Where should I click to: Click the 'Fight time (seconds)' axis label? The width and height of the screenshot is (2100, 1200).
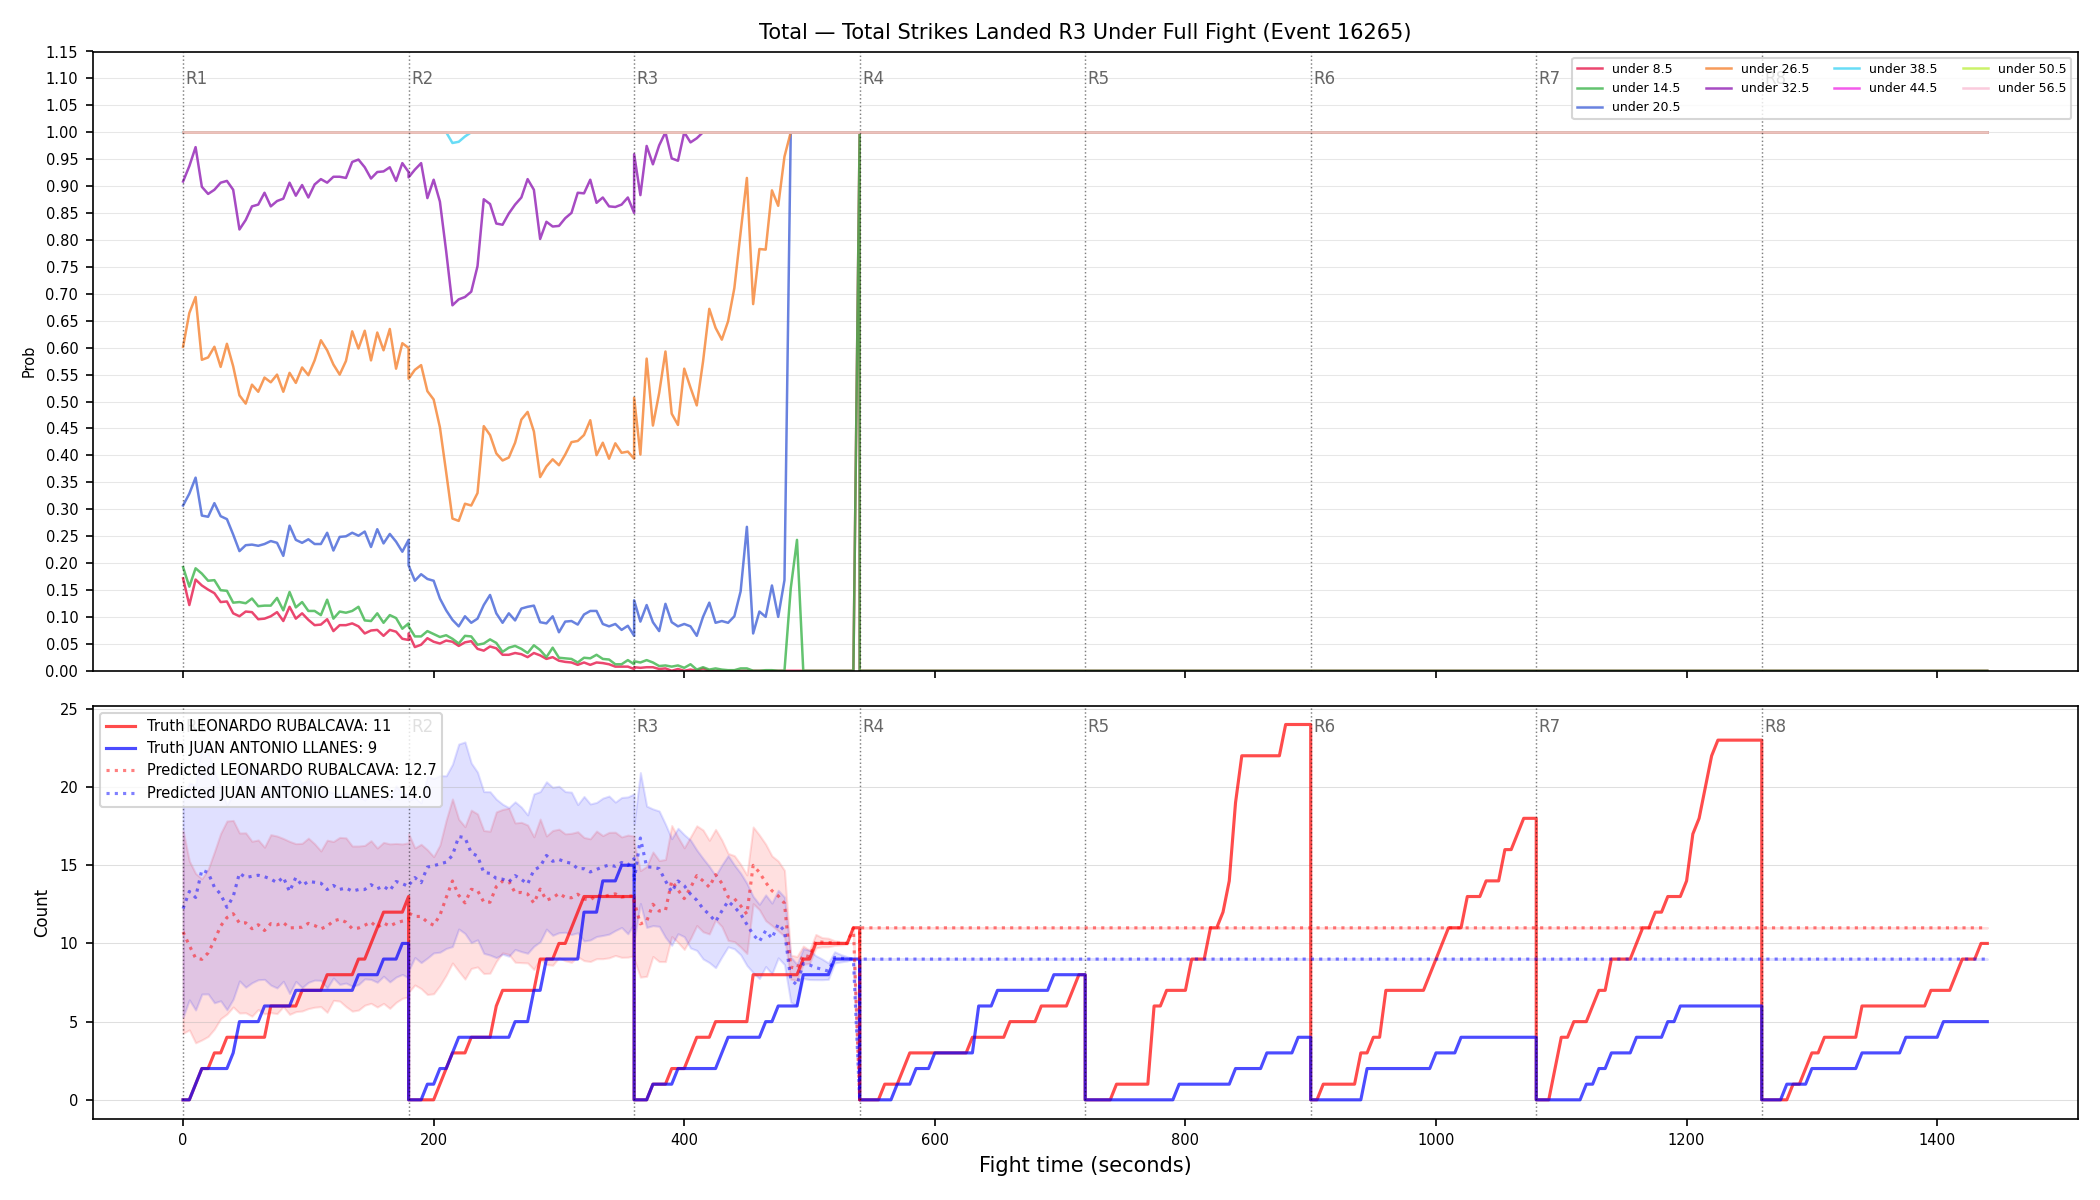tap(1085, 1165)
